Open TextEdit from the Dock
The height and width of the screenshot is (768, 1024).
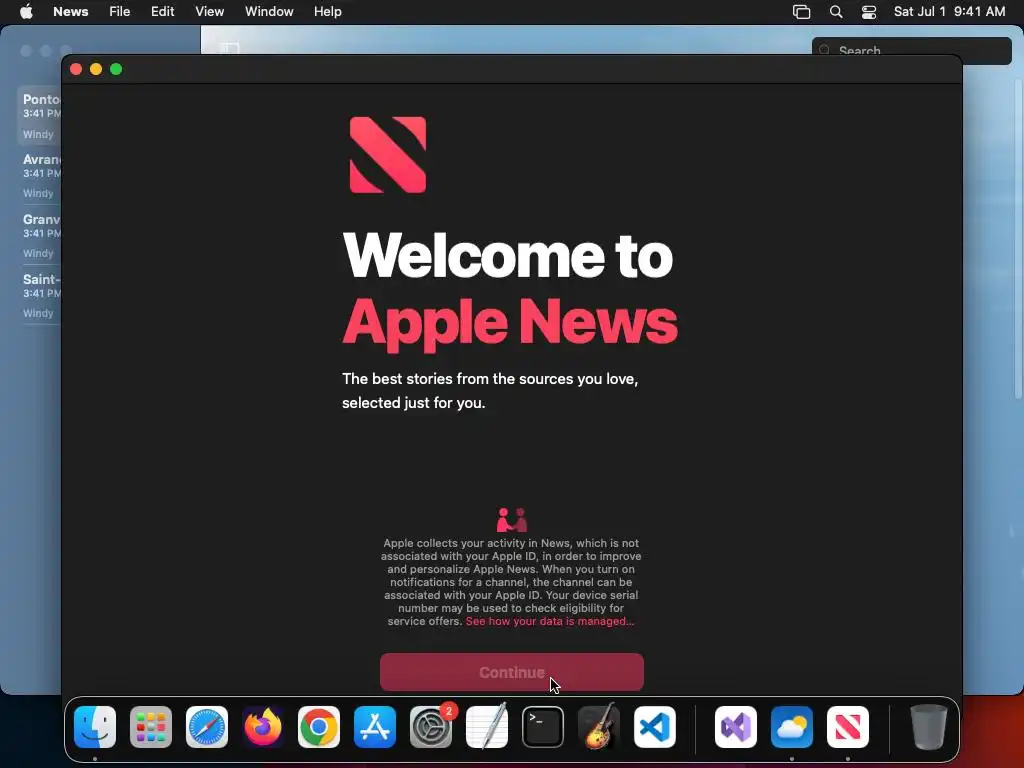[x=487, y=727]
